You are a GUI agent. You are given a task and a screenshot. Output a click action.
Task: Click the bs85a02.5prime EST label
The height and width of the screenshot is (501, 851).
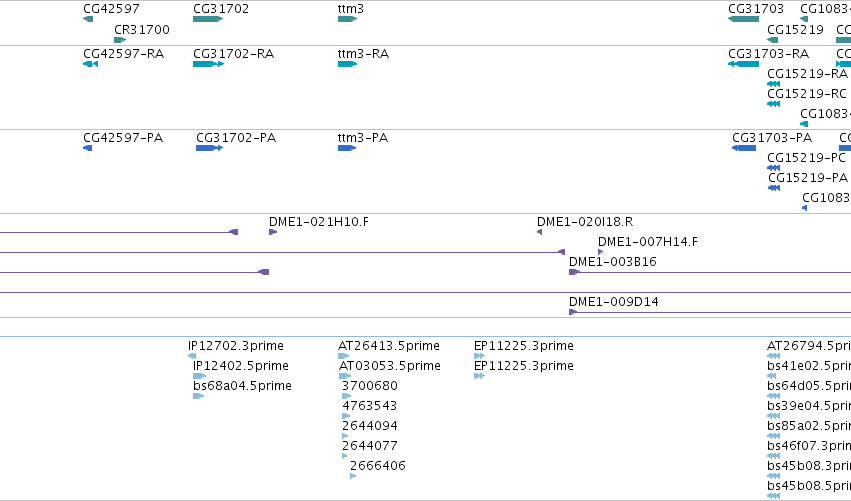pyautogui.click(x=809, y=426)
